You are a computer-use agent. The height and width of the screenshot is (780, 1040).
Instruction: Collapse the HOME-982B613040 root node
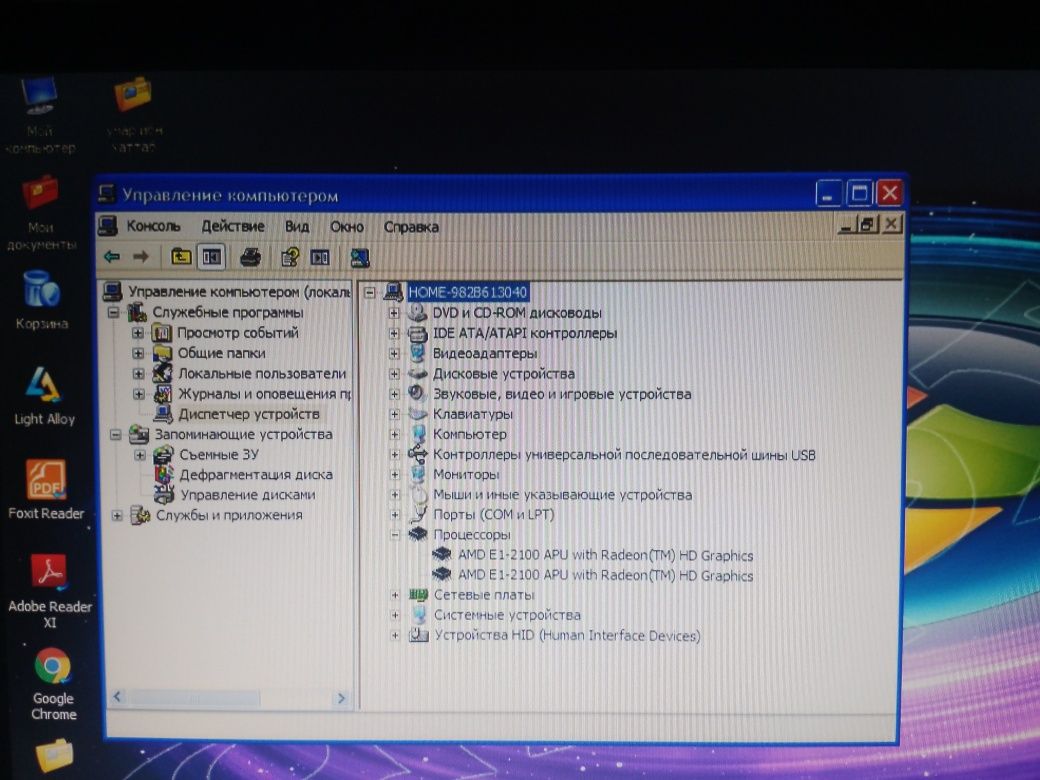click(369, 292)
